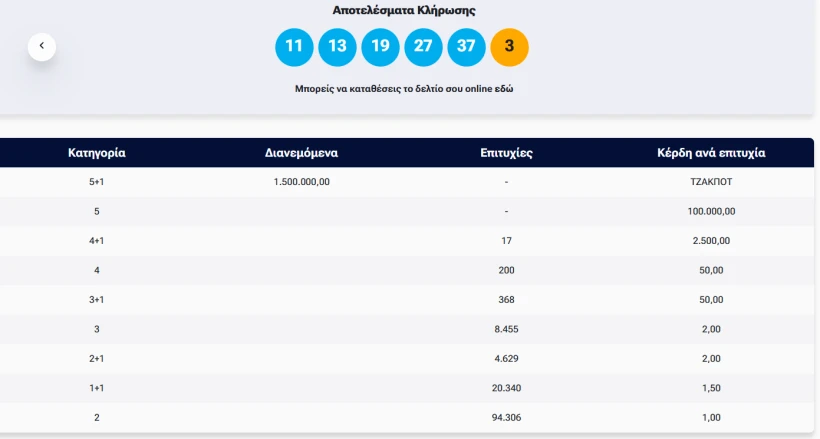Click the ΤΖΑΚΠΟΤ cell
Screen dimensions: 820x439
[711, 182]
